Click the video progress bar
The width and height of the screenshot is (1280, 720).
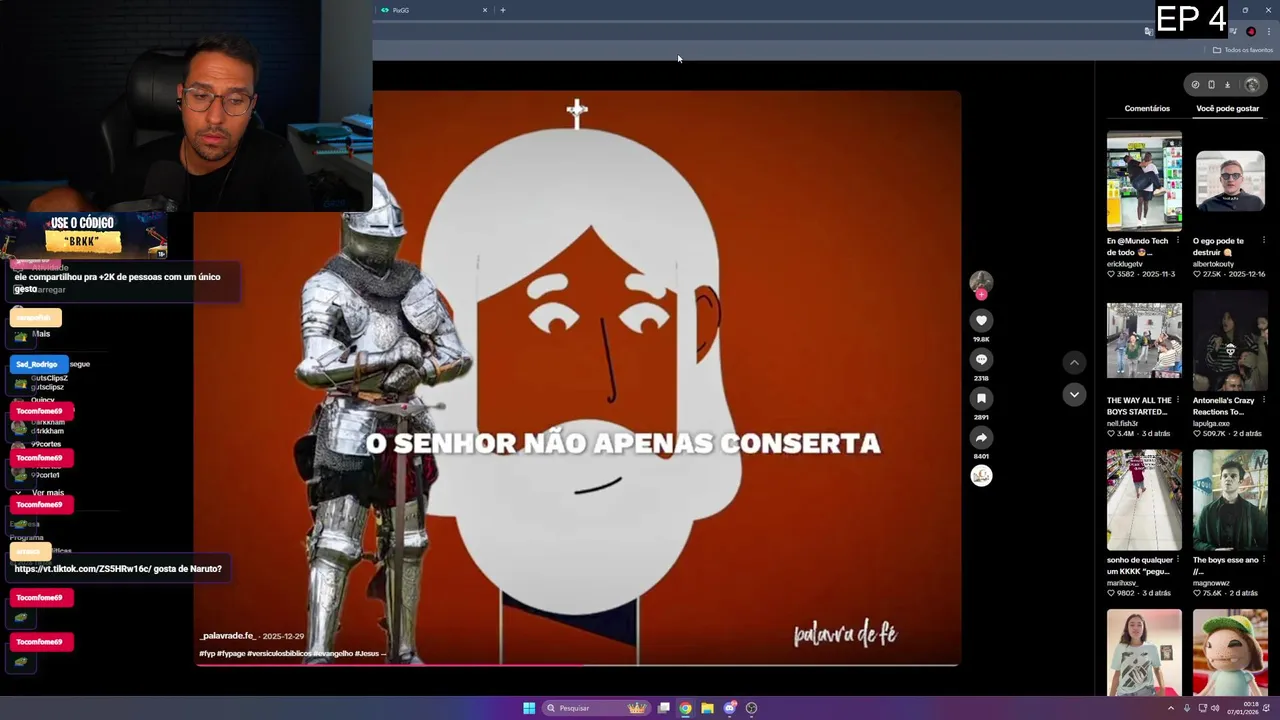point(577,664)
